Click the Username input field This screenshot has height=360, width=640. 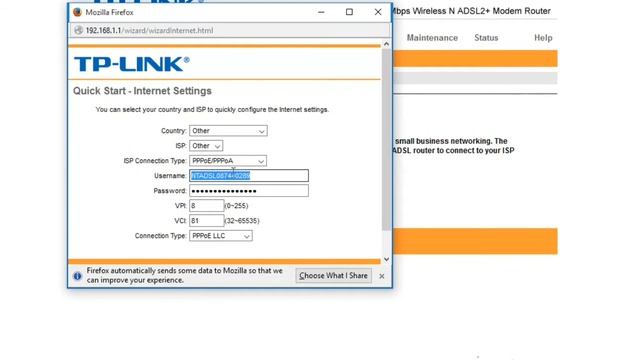pyautogui.click(x=249, y=176)
